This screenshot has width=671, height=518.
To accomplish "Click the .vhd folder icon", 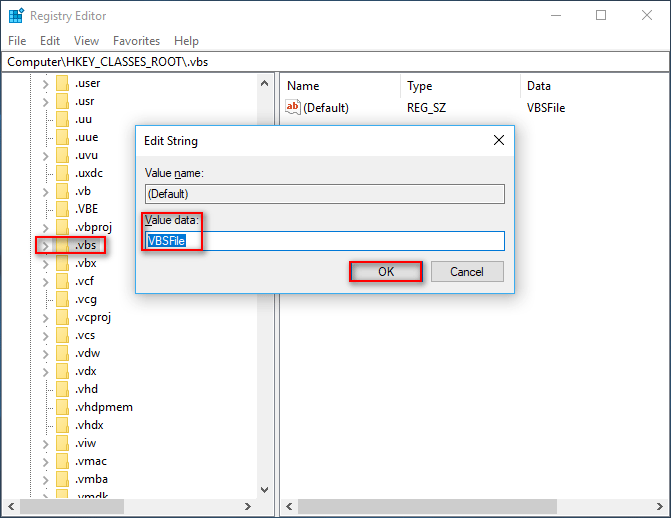I will coord(62,389).
